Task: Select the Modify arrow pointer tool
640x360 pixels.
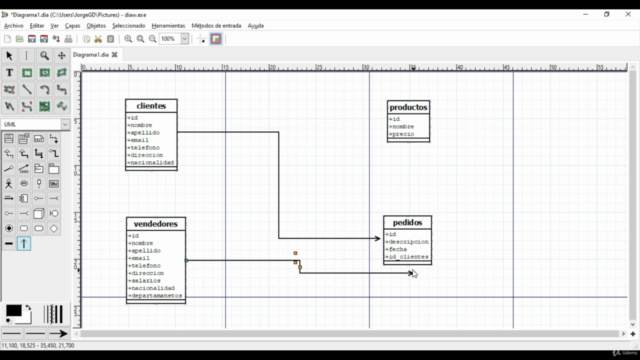Action: [x=9, y=56]
